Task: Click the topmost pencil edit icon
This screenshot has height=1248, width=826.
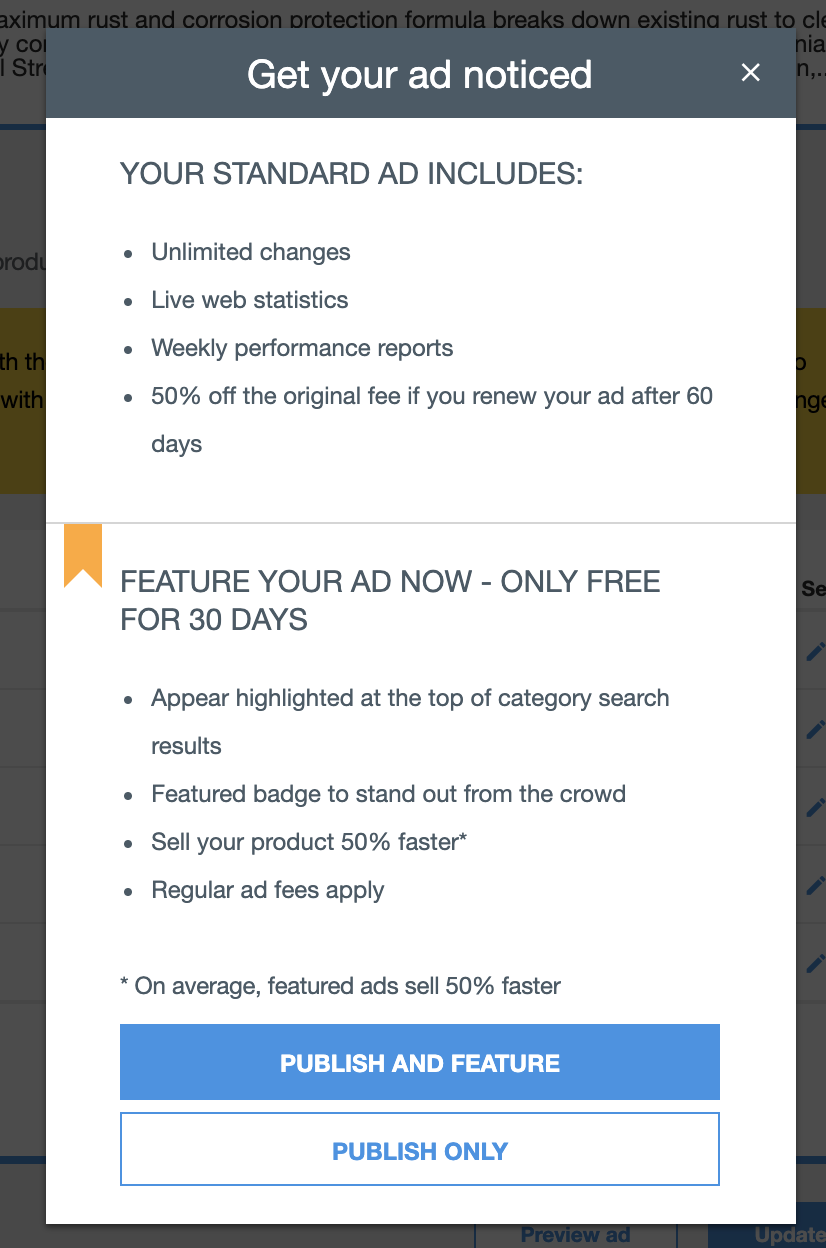Action: tap(815, 651)
